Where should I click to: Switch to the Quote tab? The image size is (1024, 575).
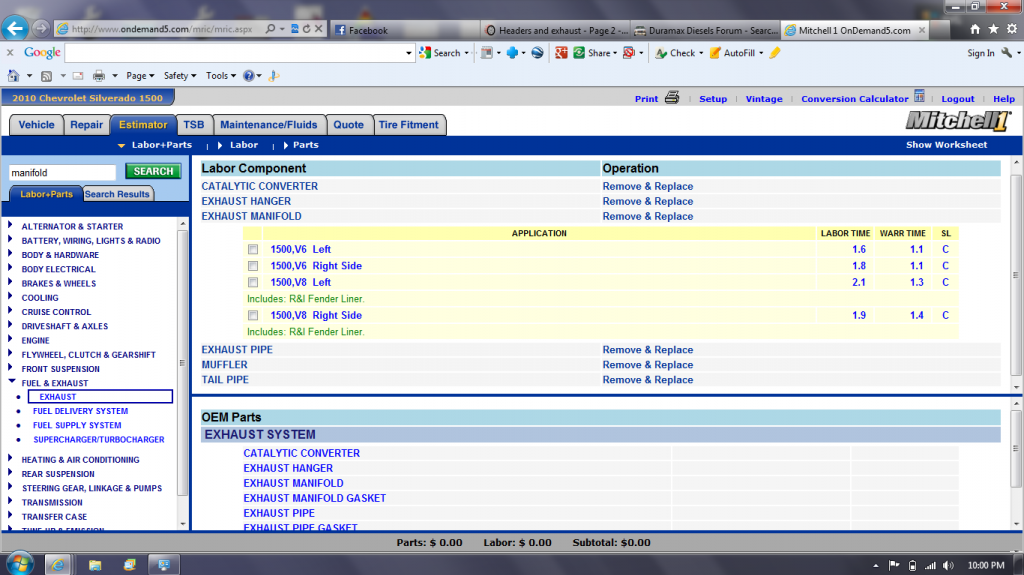pyautogui.click(x=349, y=125)
